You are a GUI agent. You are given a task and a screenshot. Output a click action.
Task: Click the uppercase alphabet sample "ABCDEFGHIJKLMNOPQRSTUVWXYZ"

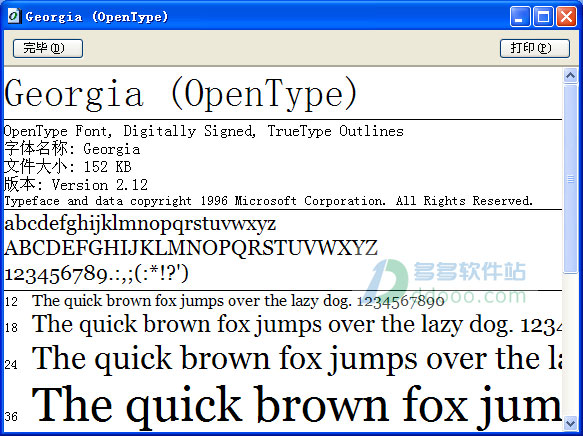[x=191, y=248]
